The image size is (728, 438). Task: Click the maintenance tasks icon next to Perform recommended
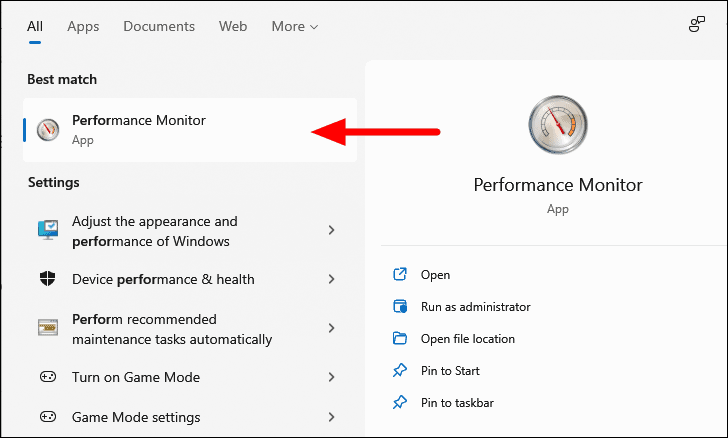pos(48,328)
